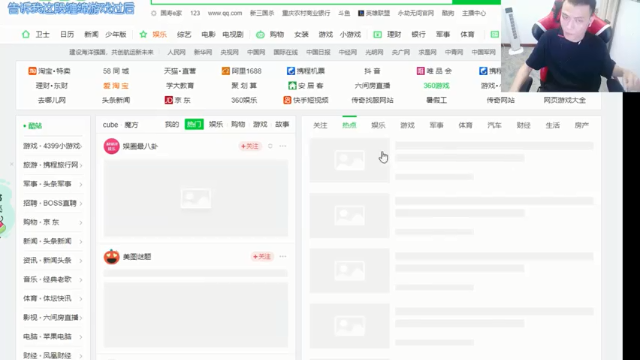
Task: Open the 少年版 navigation link
Action: click(x=116, y=35)
